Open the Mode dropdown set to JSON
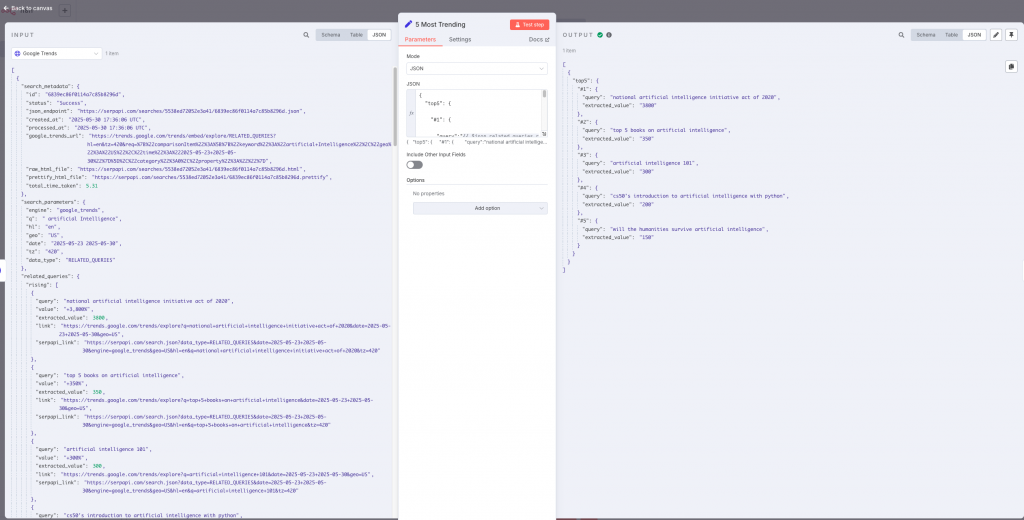This screenshot has height=520, width=1024. [x=477, y=69]
